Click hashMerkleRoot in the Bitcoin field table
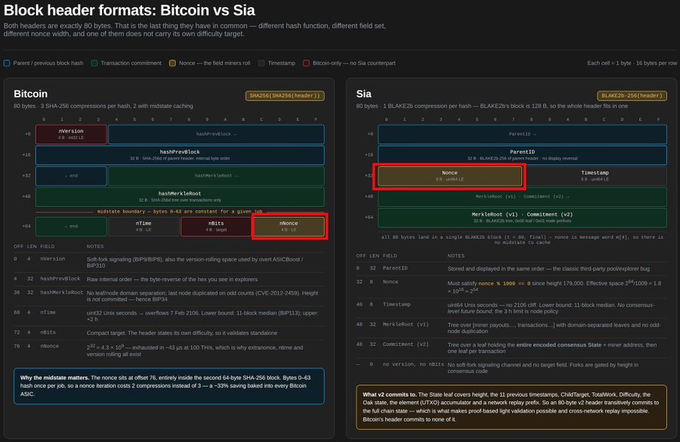Viewport: 680px width, 442px height. pos(61,293)
